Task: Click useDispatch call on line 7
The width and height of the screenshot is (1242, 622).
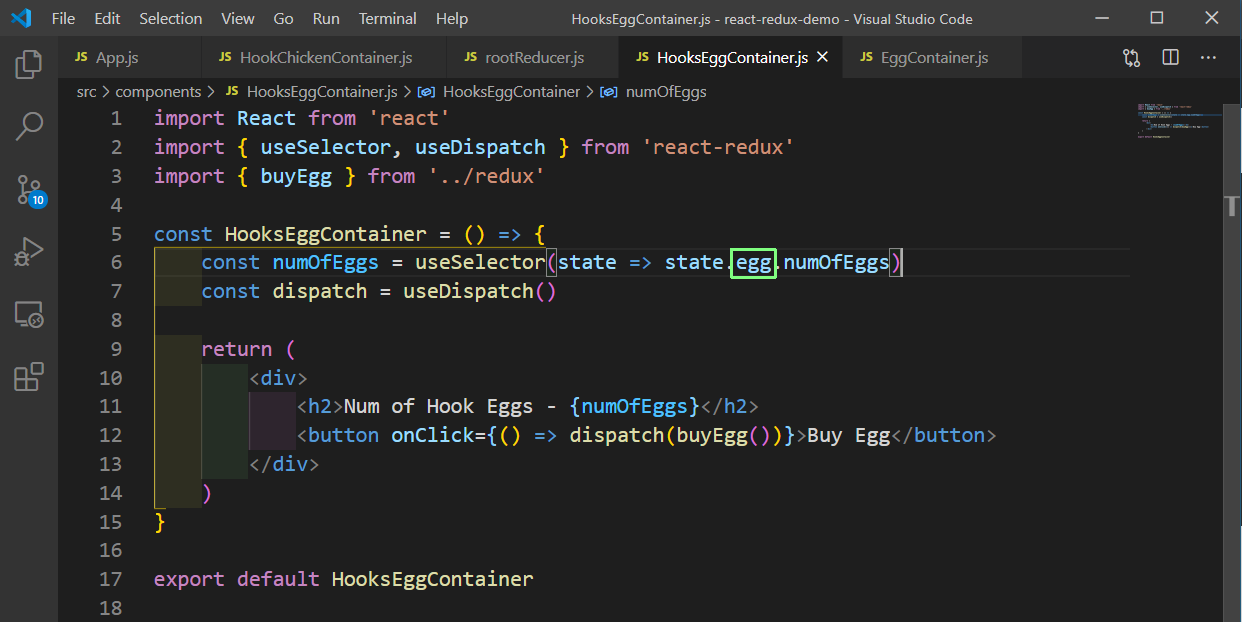Action: click(468, 292)
